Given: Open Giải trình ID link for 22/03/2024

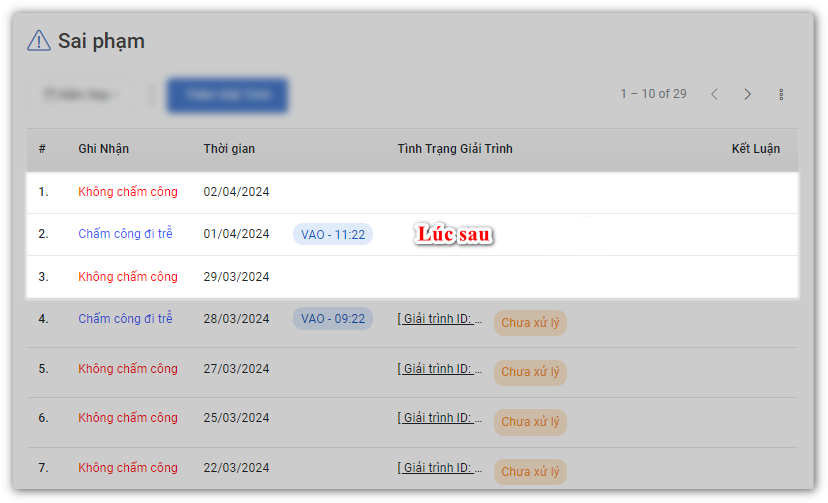Looking at the screenshot, I should pos(440,467).
